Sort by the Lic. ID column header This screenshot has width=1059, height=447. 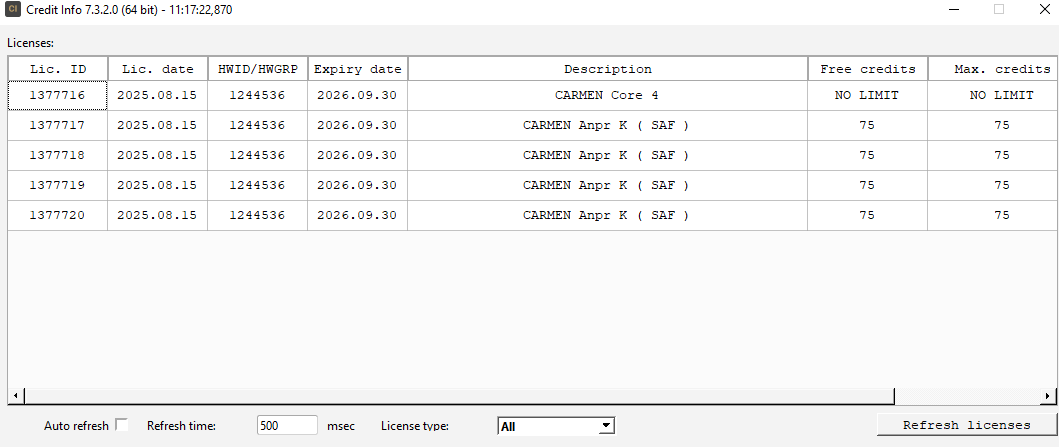click(x=58, y=69)
